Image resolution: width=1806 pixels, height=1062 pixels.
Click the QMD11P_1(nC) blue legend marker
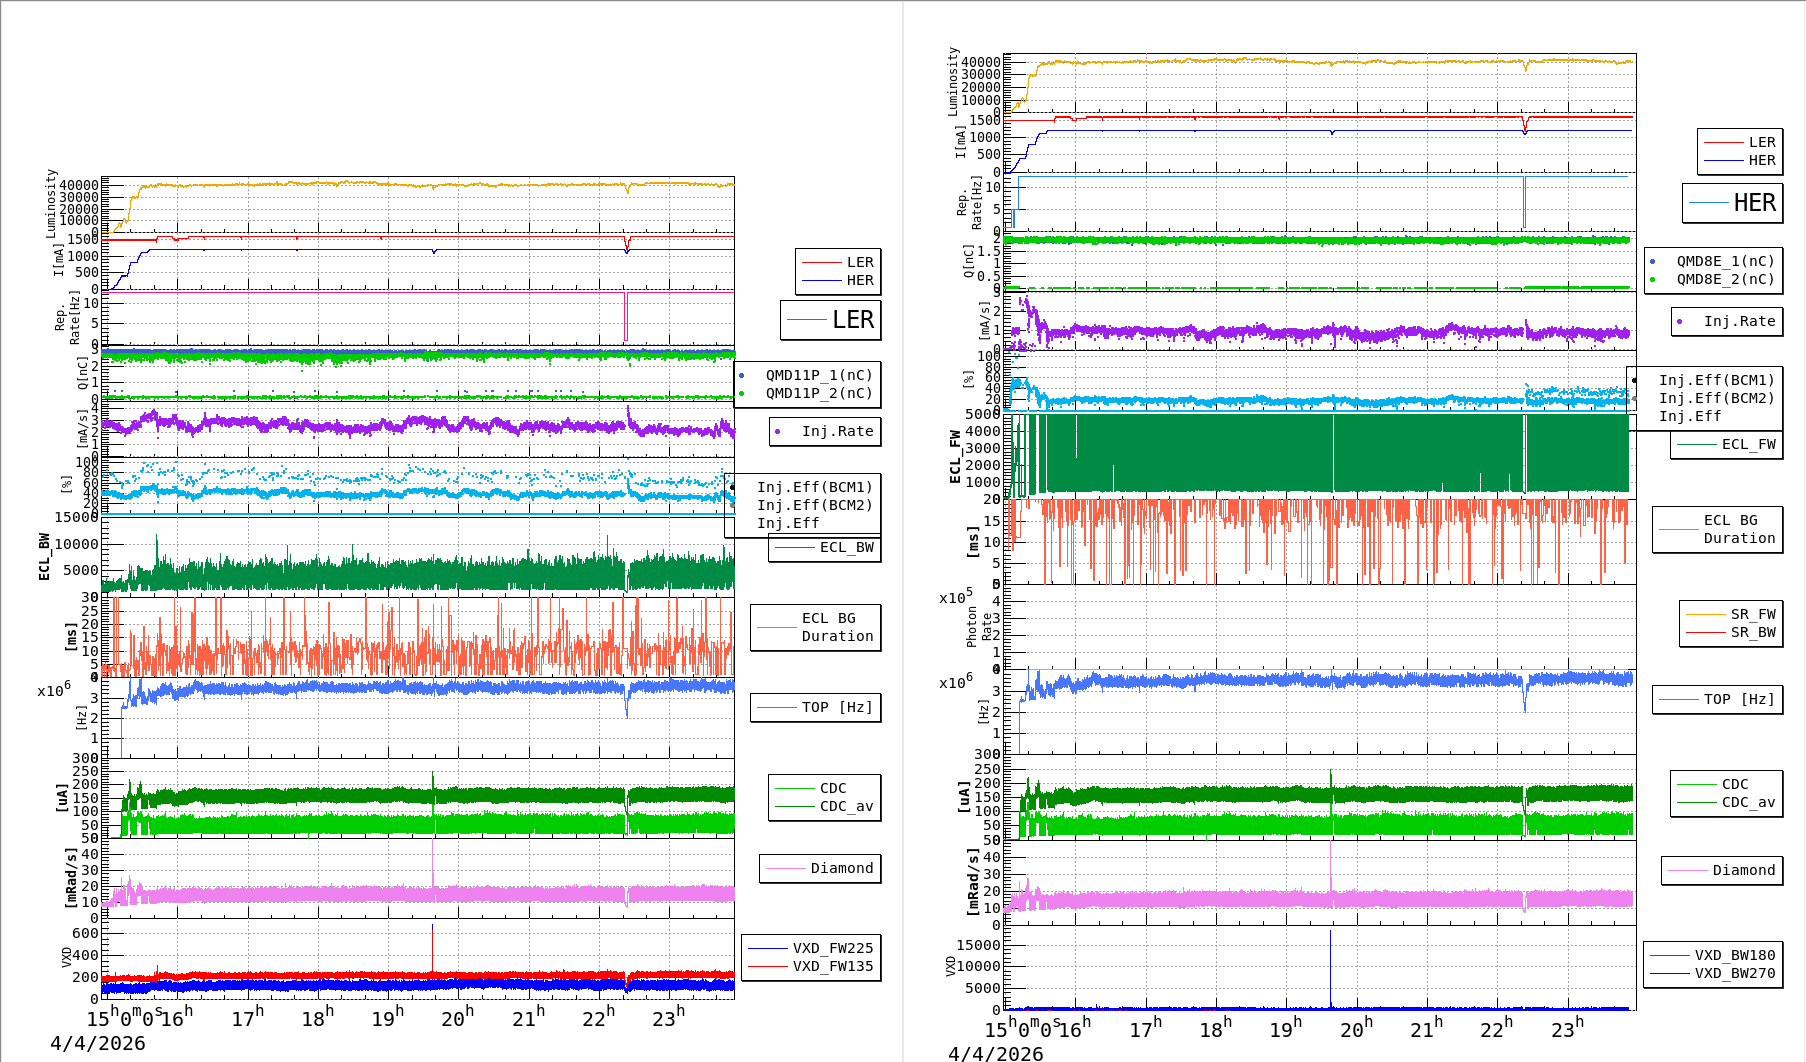tap(741, 376)
